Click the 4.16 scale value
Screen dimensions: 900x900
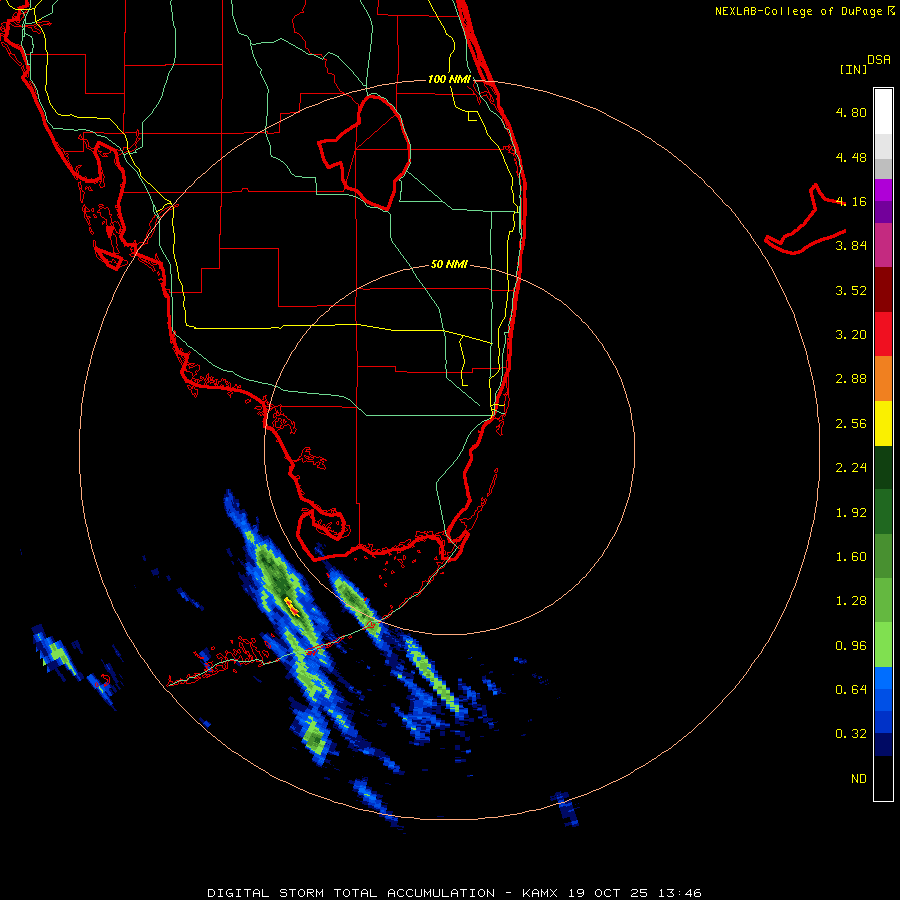[851, 201]
